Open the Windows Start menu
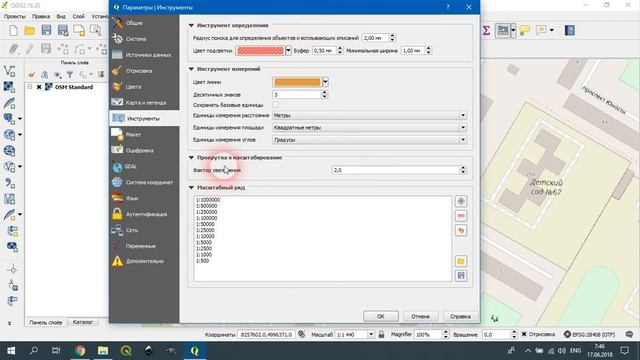This screenshot has width=640, height=360. click(x=11, y=351)
